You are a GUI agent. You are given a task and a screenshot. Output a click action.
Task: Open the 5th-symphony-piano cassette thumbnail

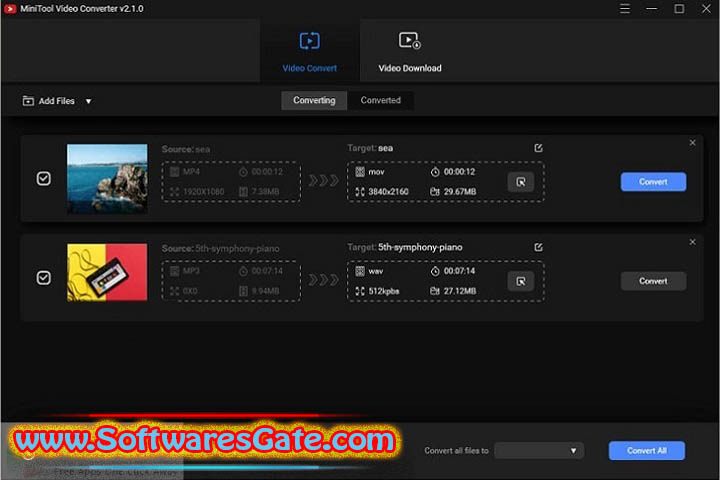pos(107,272)
